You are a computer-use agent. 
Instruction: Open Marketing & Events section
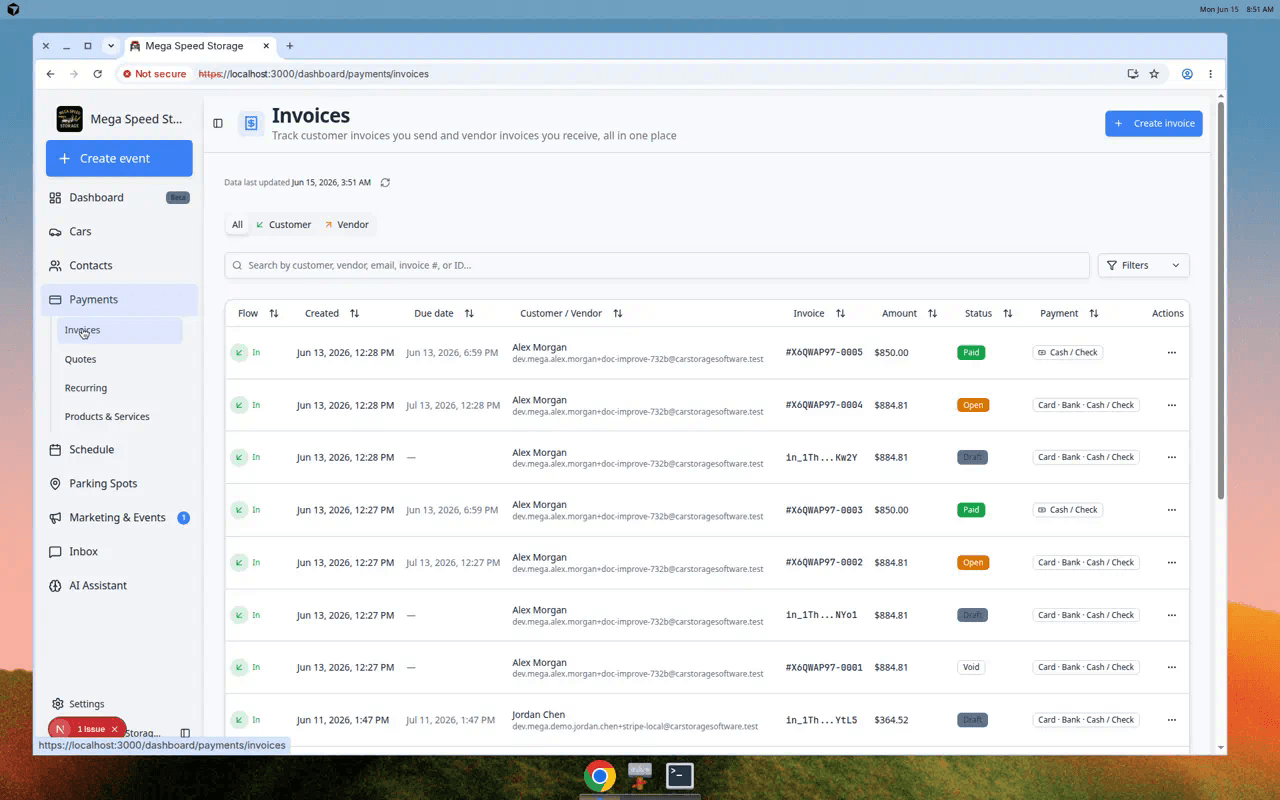[x=119, y=518]
